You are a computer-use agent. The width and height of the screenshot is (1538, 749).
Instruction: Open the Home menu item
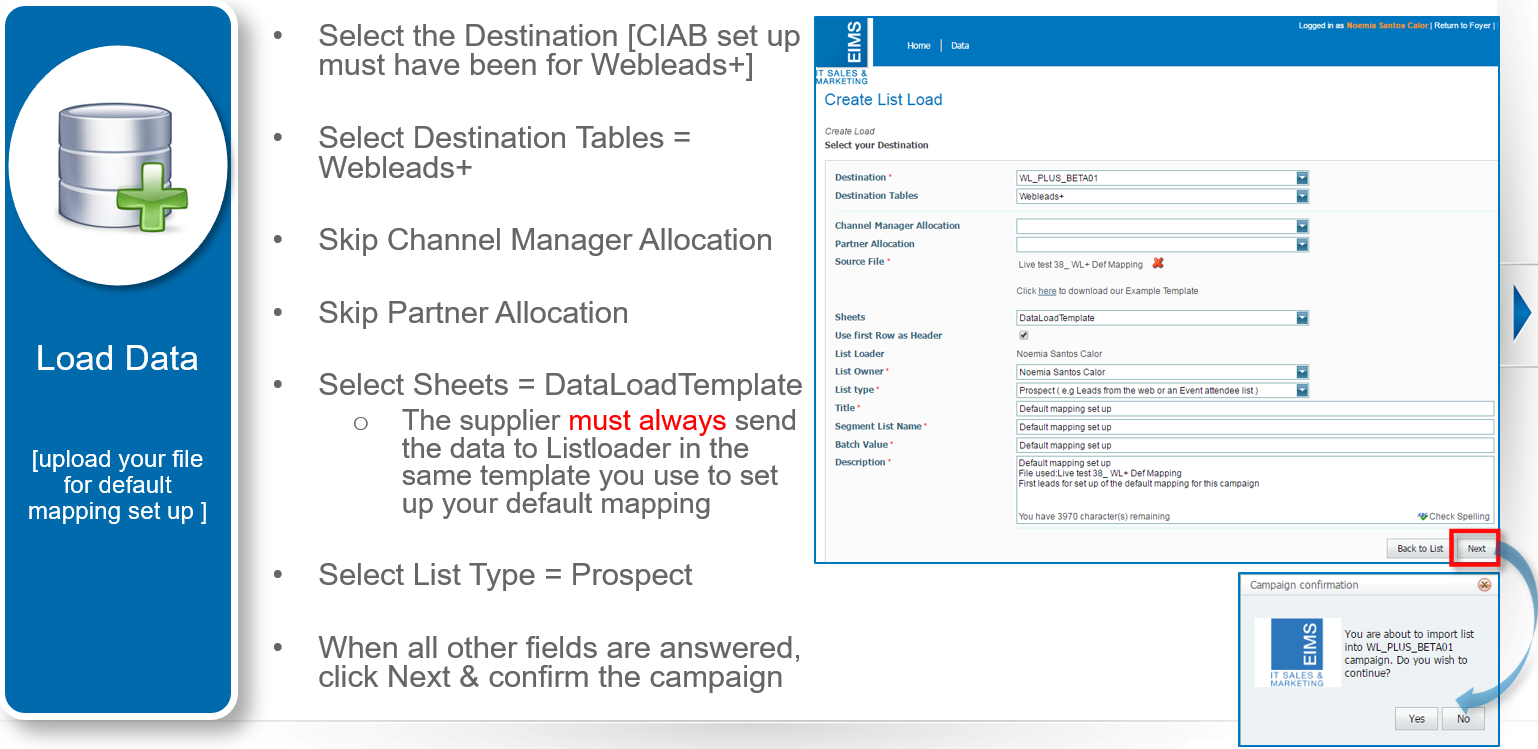pos(918,46)
